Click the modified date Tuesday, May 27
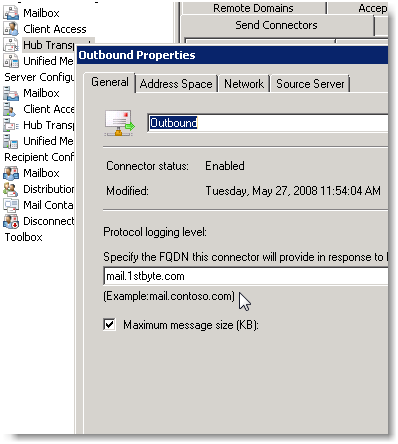This screenshot has width=398, height=444. (x=293, y=191)
